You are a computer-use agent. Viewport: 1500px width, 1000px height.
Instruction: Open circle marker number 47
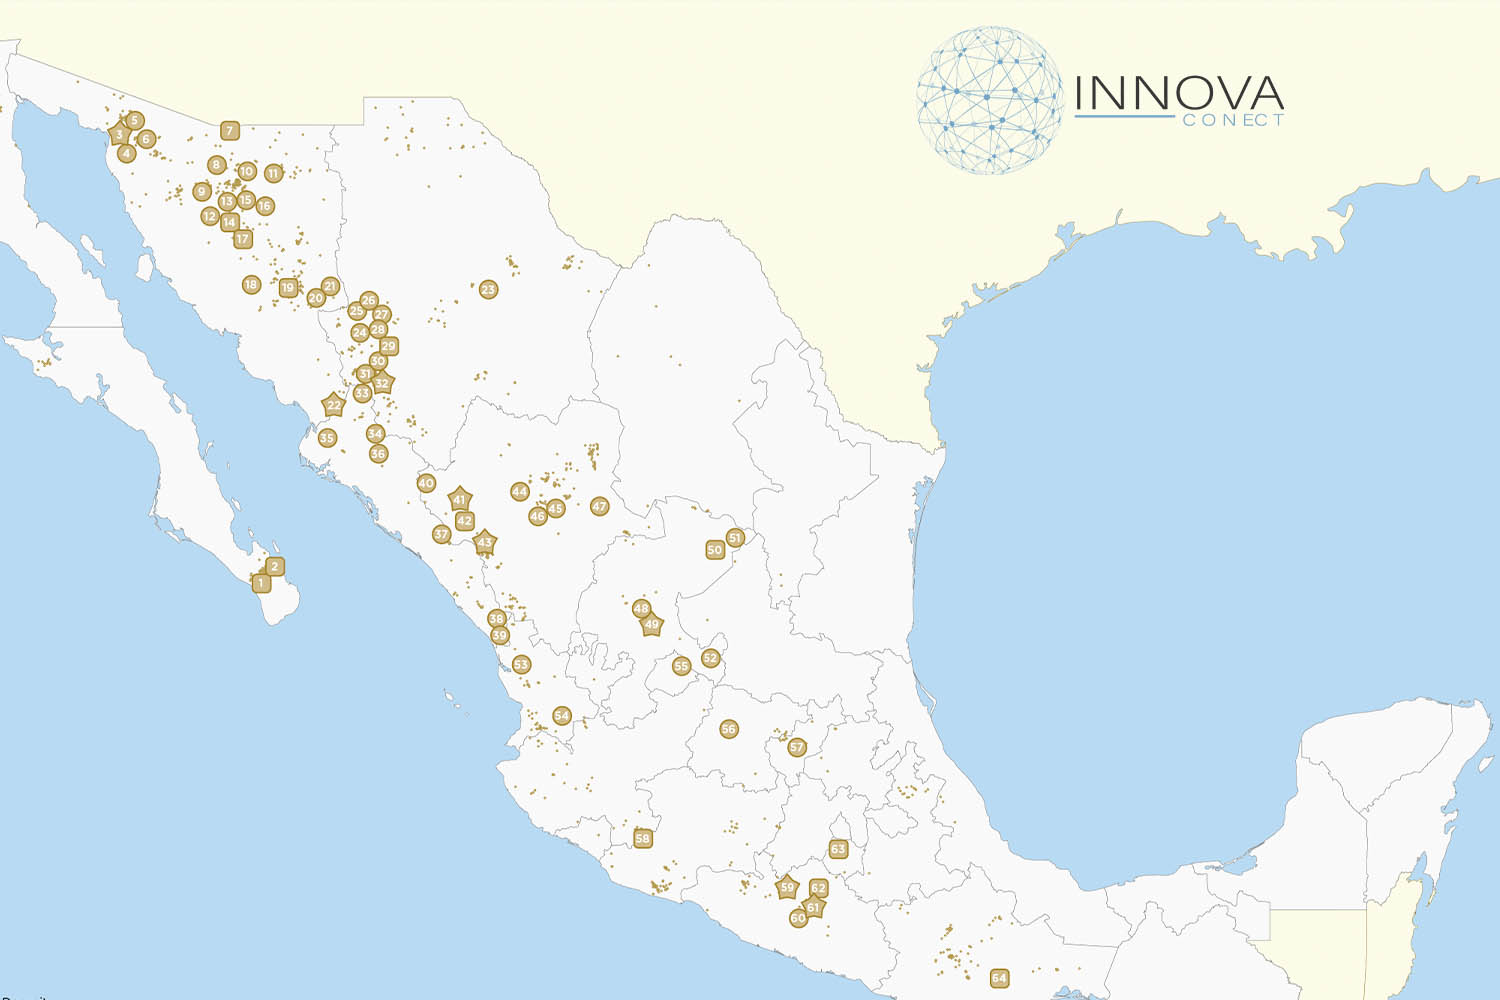click(x=599, y=507)
